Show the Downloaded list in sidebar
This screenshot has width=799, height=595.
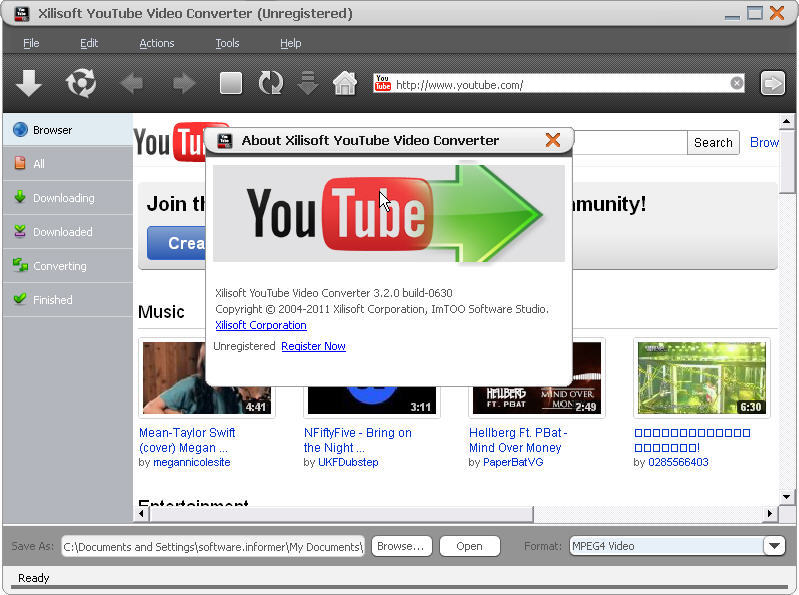tap(68, 232)
